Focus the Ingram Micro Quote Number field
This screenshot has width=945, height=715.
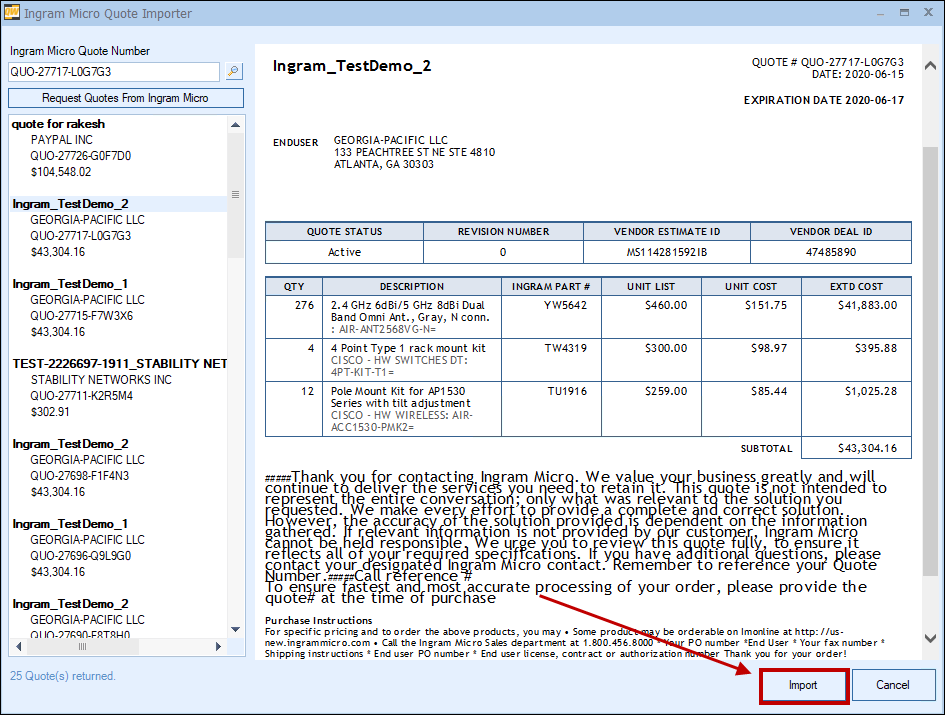click(115, 72)
